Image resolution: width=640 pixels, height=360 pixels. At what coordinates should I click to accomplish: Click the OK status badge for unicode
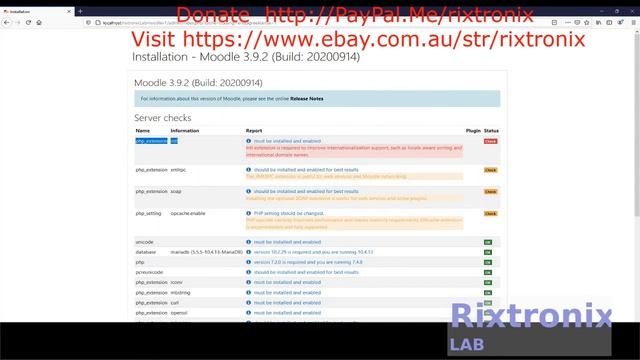488,242
